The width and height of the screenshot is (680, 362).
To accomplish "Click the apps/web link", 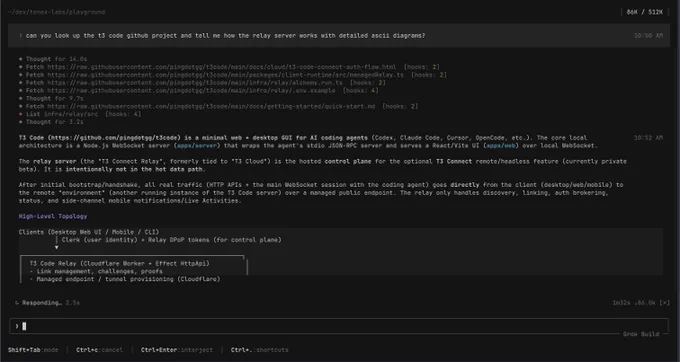I will [x=501, y=146].
